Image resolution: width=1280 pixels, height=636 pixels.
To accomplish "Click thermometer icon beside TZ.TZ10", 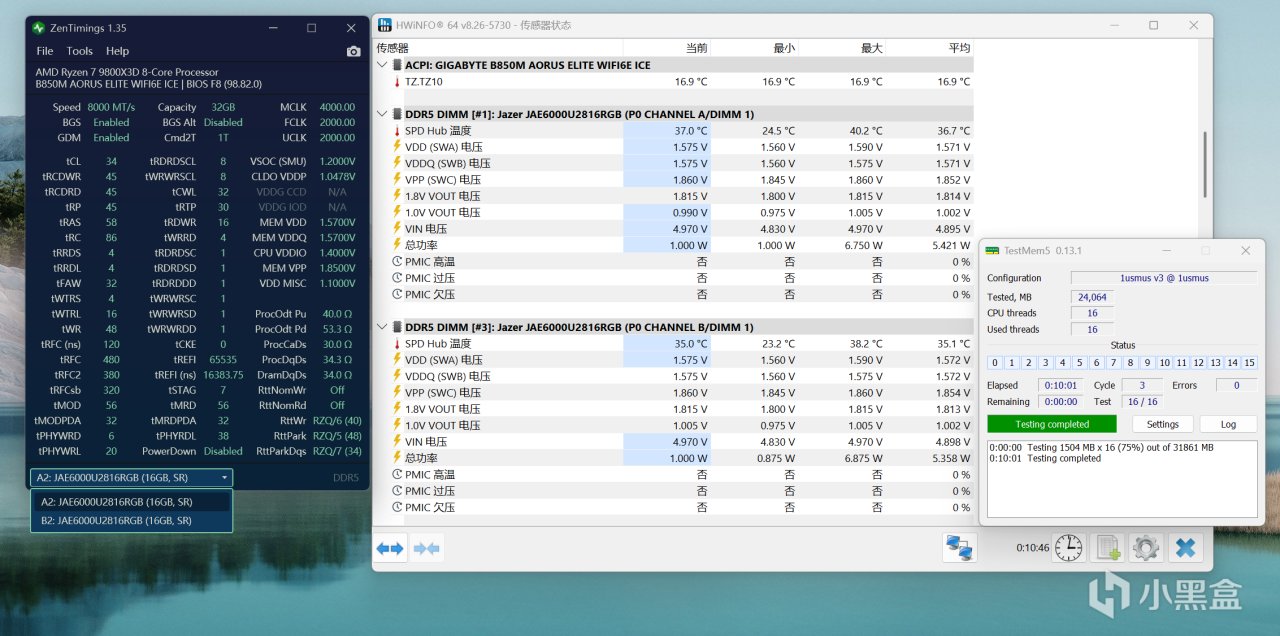I will [397, 82].
